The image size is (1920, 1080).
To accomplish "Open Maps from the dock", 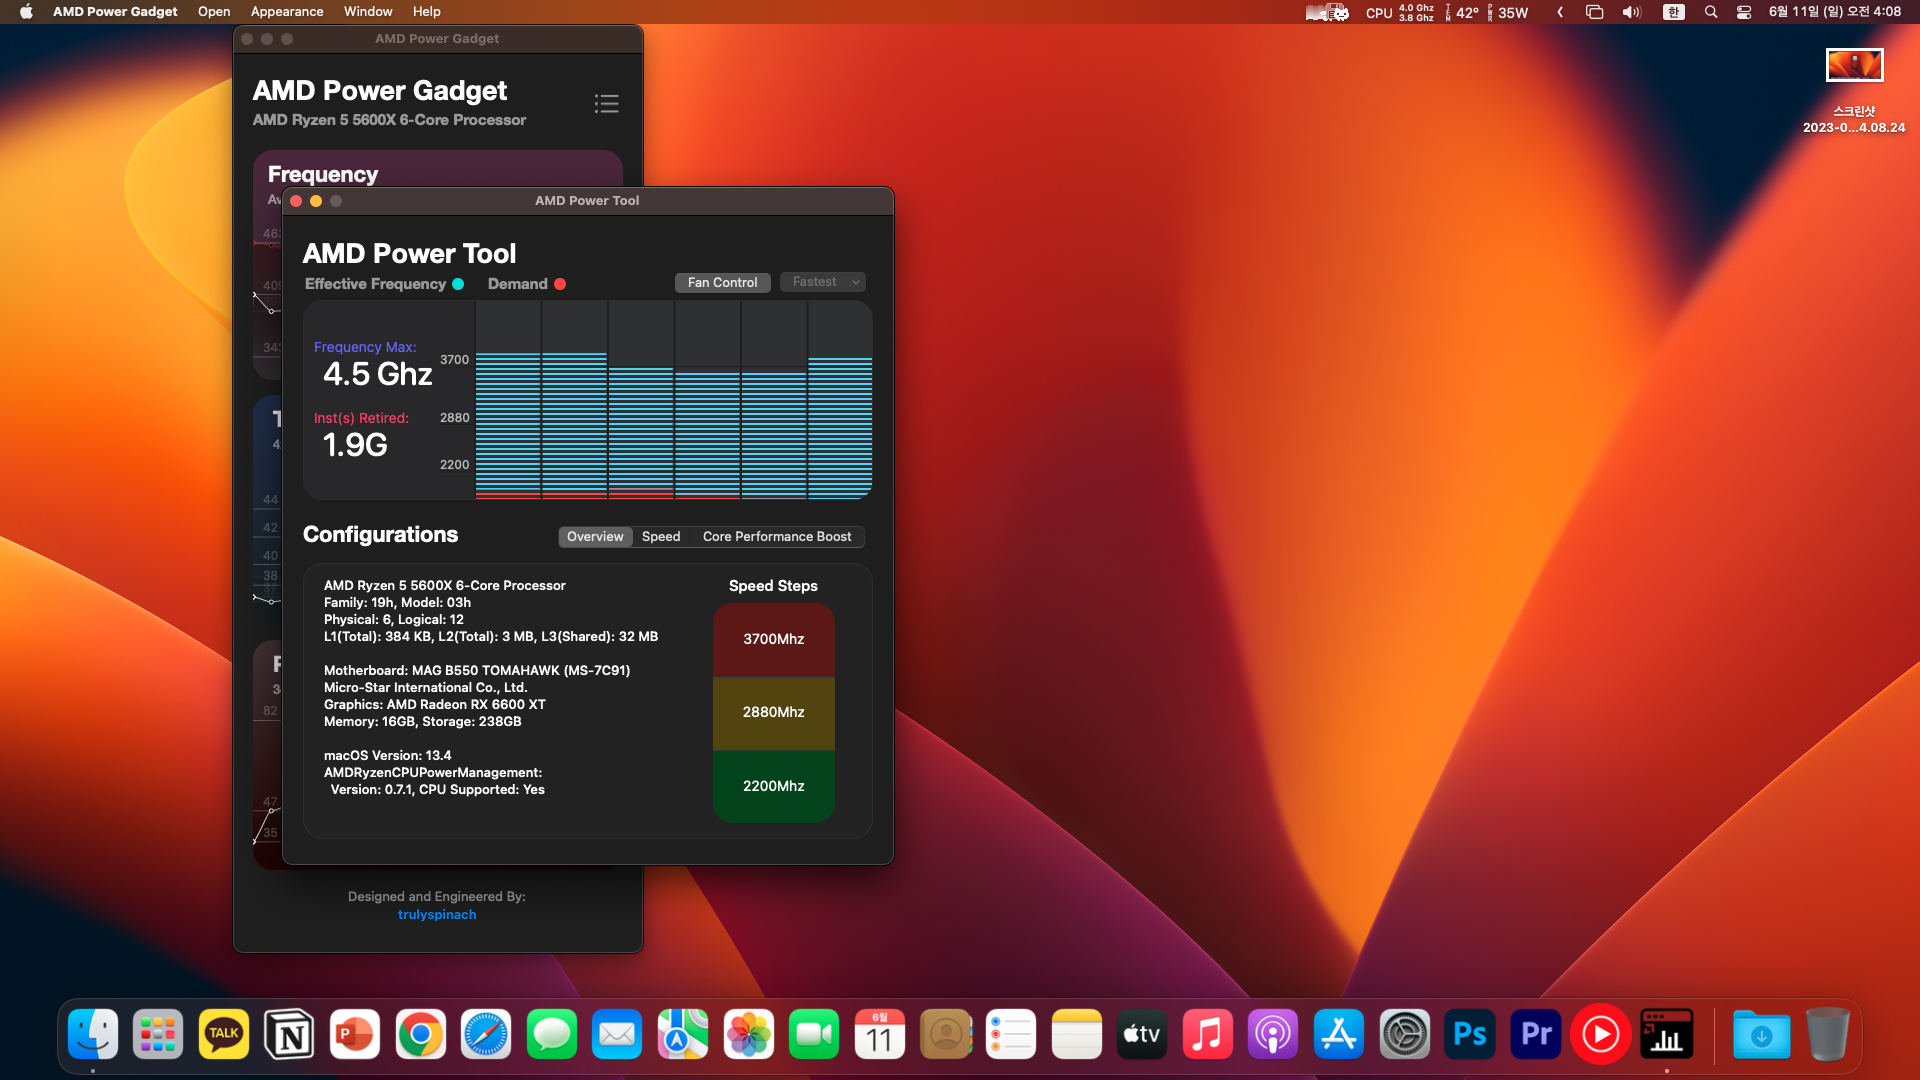I will pos(683,1034).
